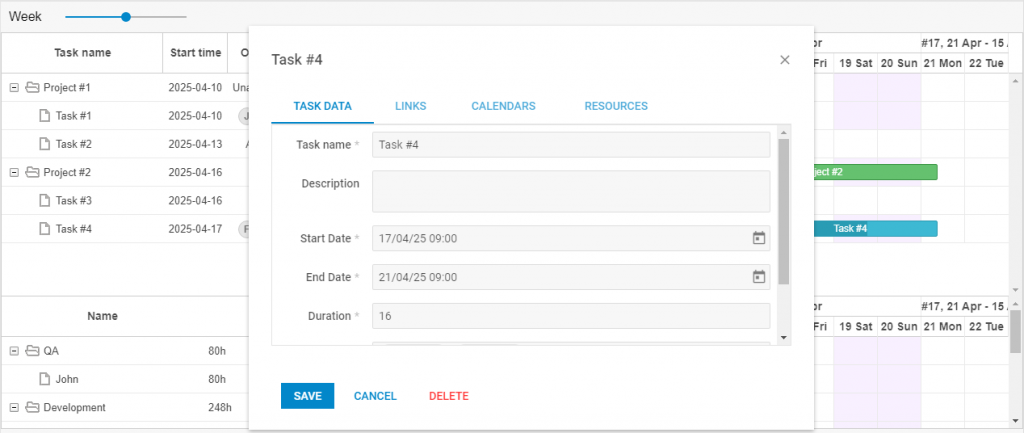Click the End Date input field
Image resolution: width=1024 pixels, height=433 pixels.
coord(571,277)
